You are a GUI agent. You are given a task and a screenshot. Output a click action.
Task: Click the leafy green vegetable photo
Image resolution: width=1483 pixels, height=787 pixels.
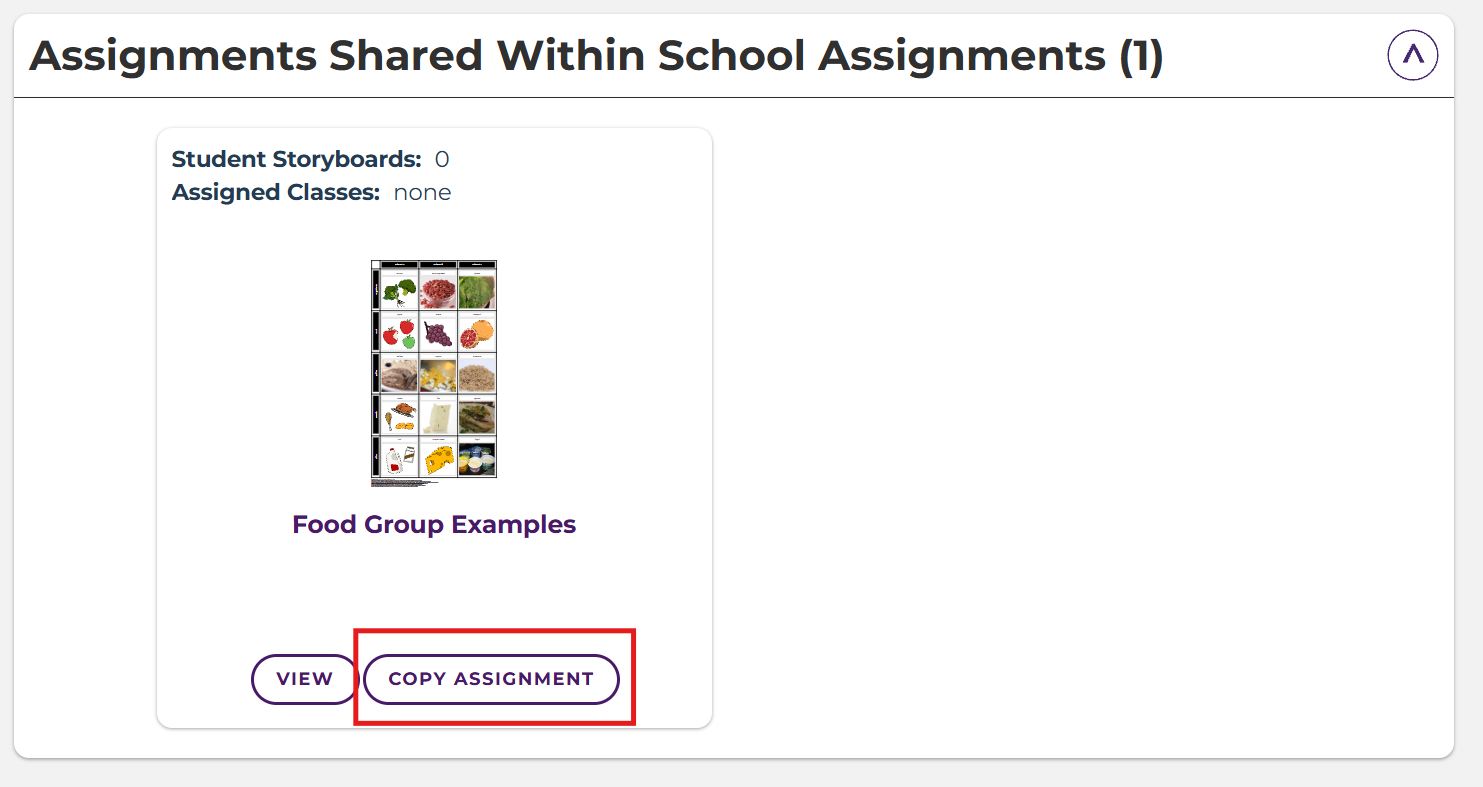[477, 291]
